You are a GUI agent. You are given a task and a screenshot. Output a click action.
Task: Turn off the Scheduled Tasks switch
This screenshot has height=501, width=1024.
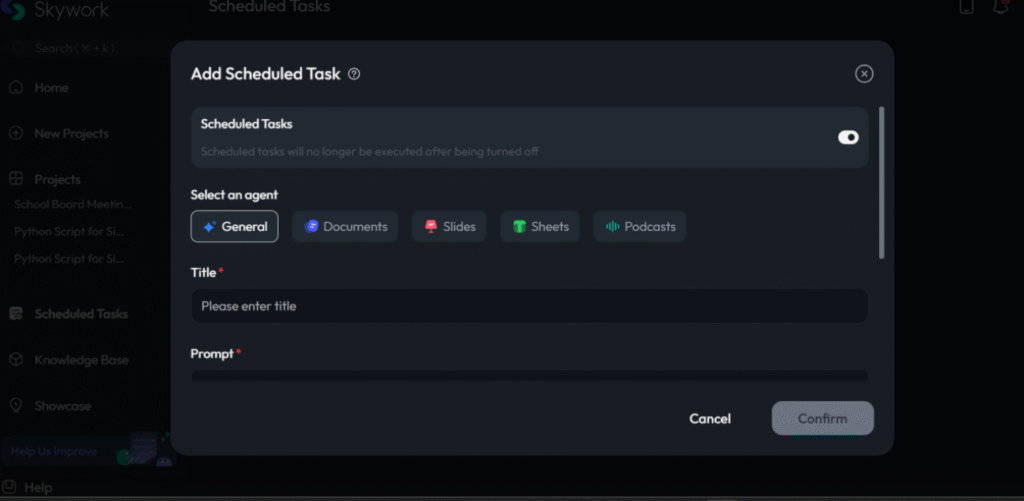tap(848, 137)
